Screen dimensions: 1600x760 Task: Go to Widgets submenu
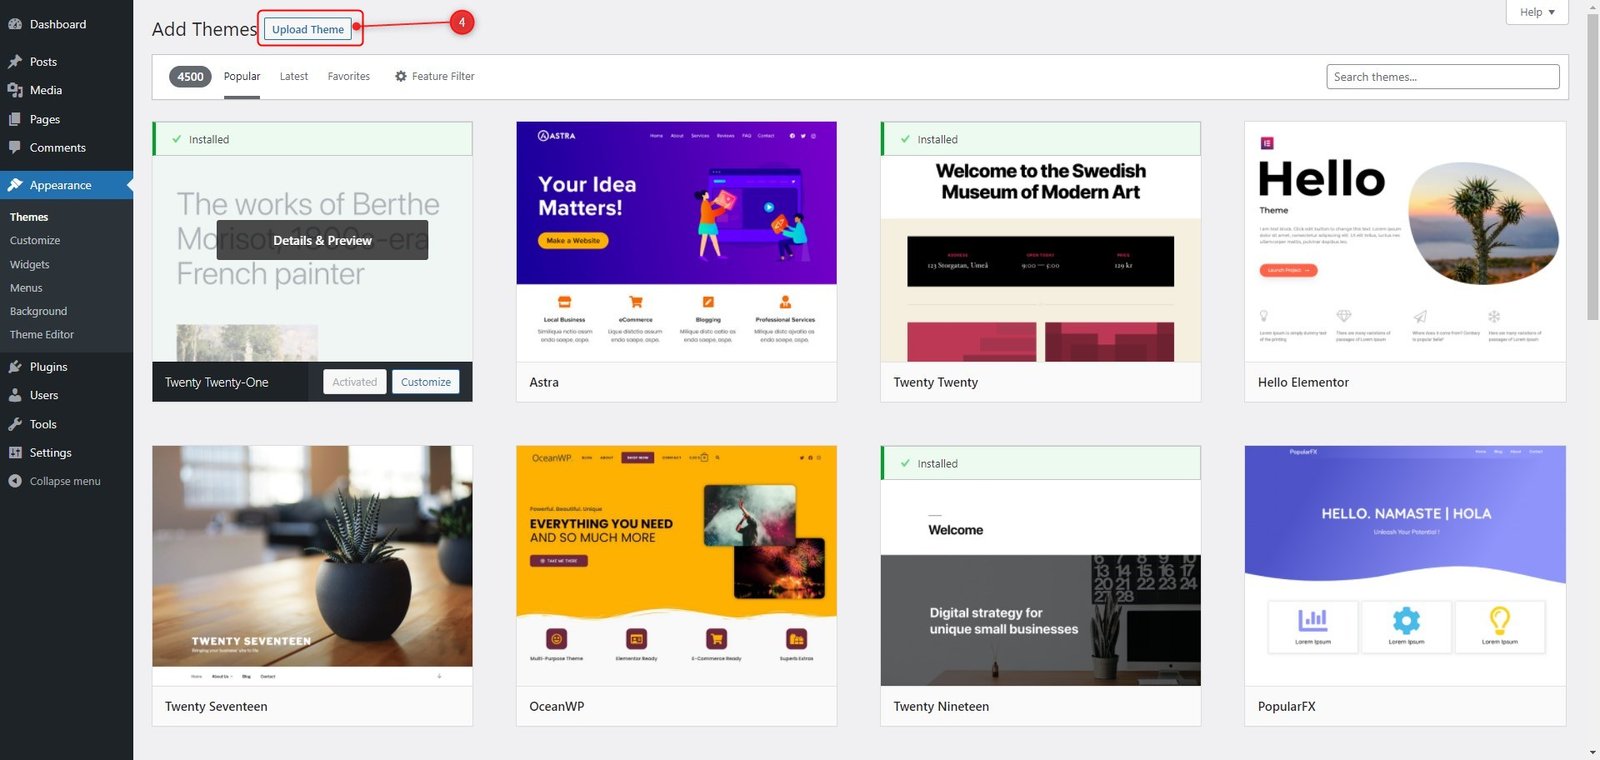coord(30,264)
